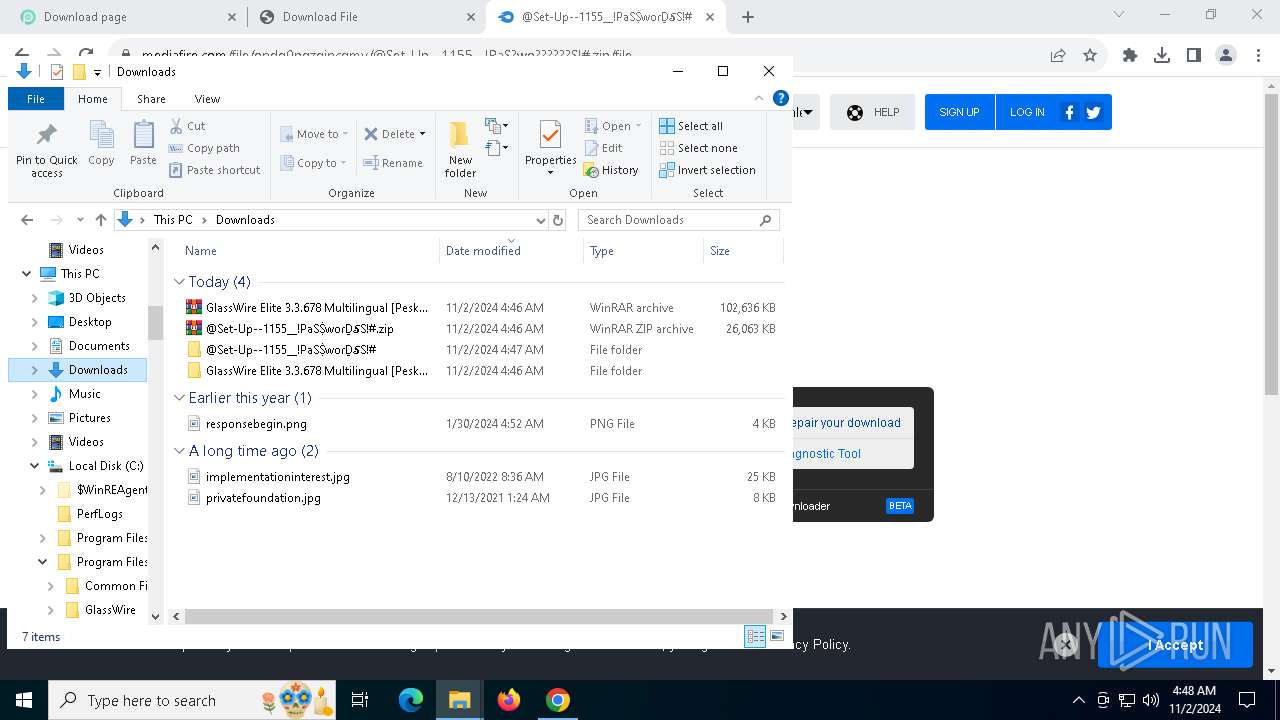Collapse the Local Disk (C:) tree node
Viewport: 1280px width, 720px height.
35,466
